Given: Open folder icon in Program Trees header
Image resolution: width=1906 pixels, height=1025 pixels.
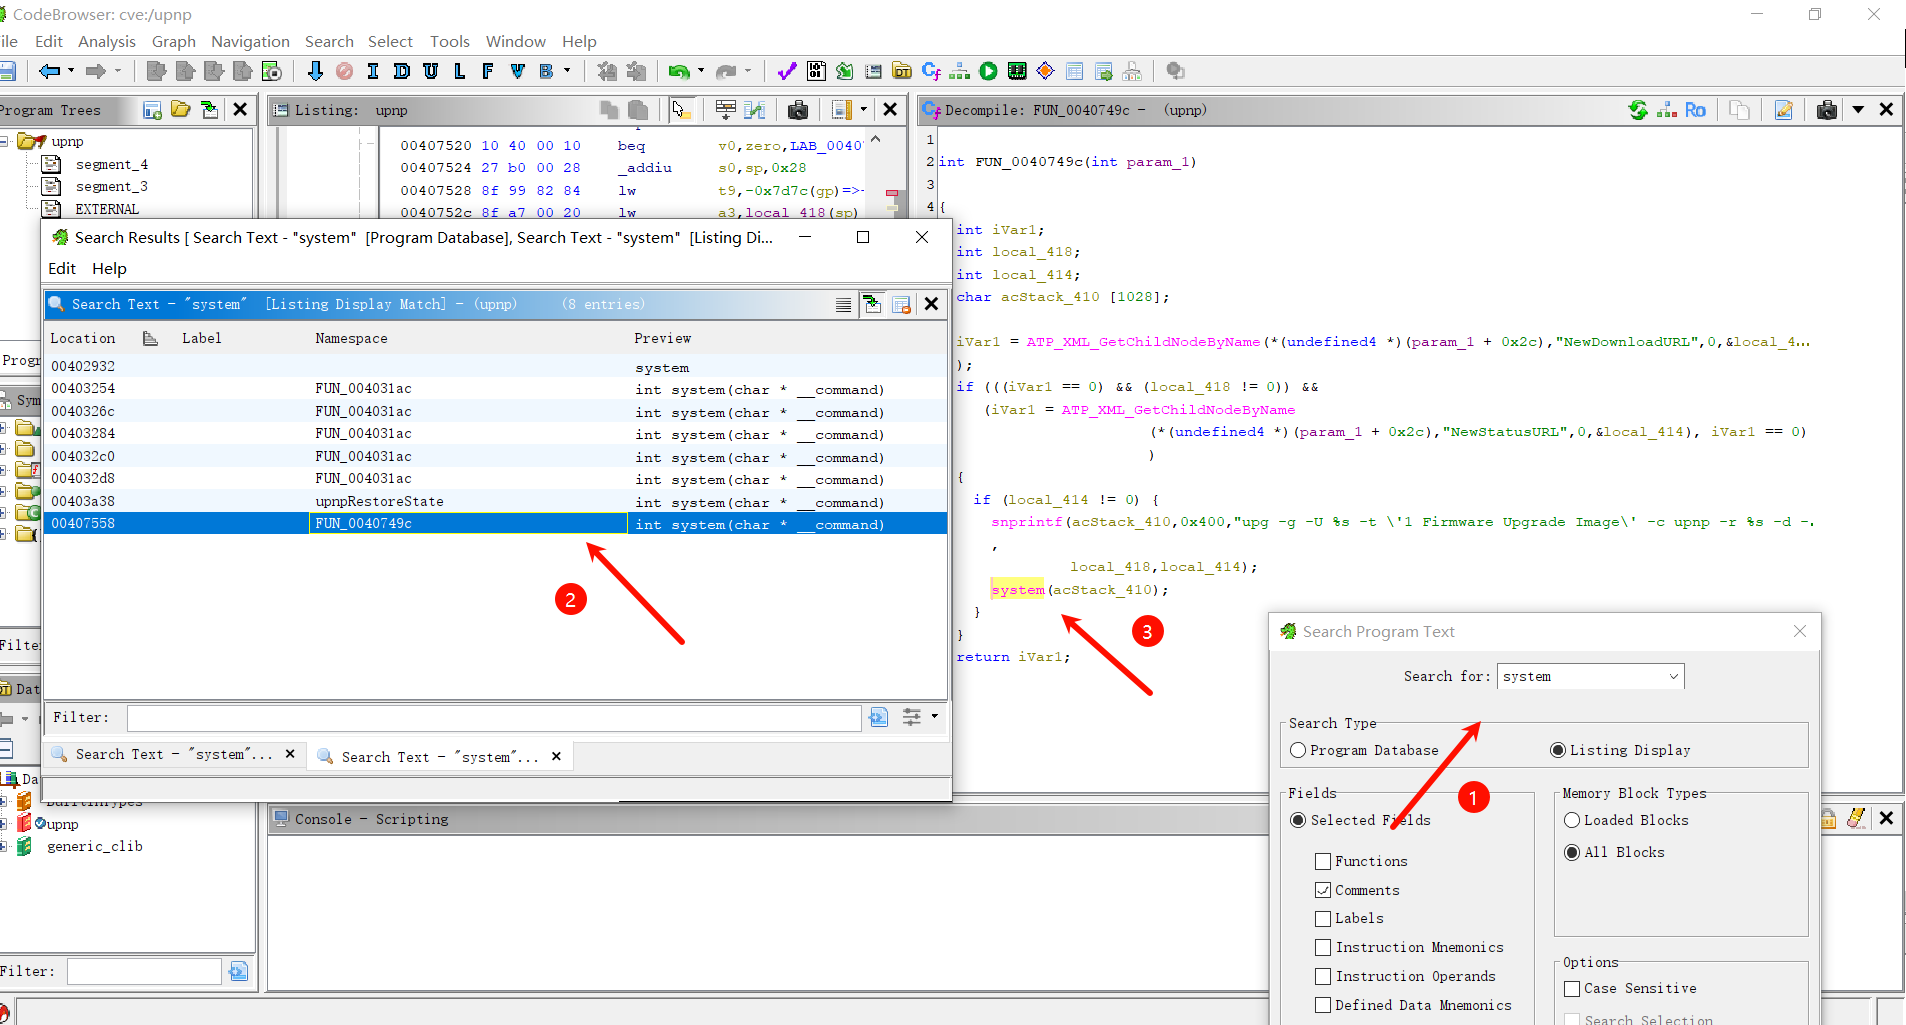Looking at the screenshot, I should pyautogui.click(x=181, y=110).
